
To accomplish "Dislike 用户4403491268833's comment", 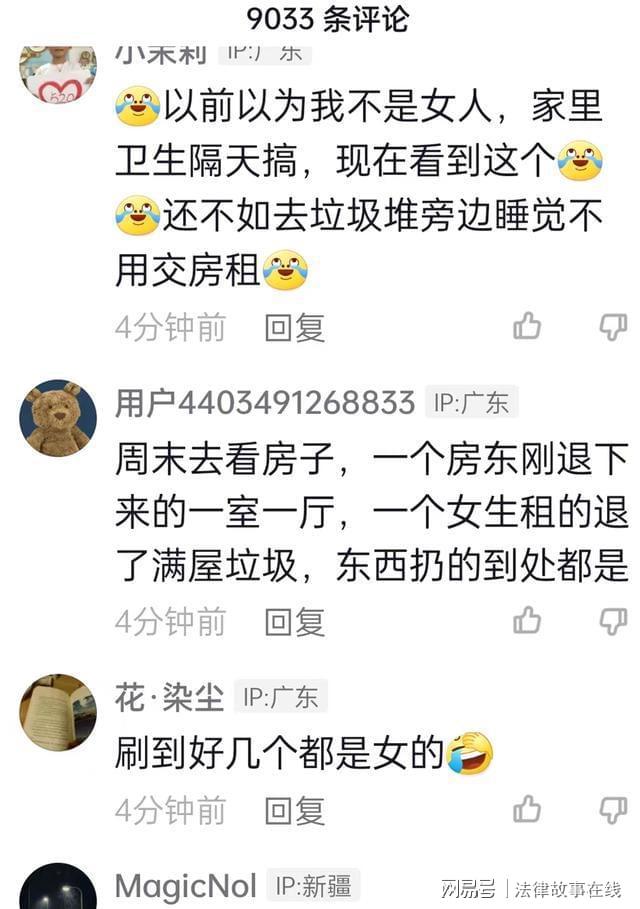I will [x=613, y=621].
